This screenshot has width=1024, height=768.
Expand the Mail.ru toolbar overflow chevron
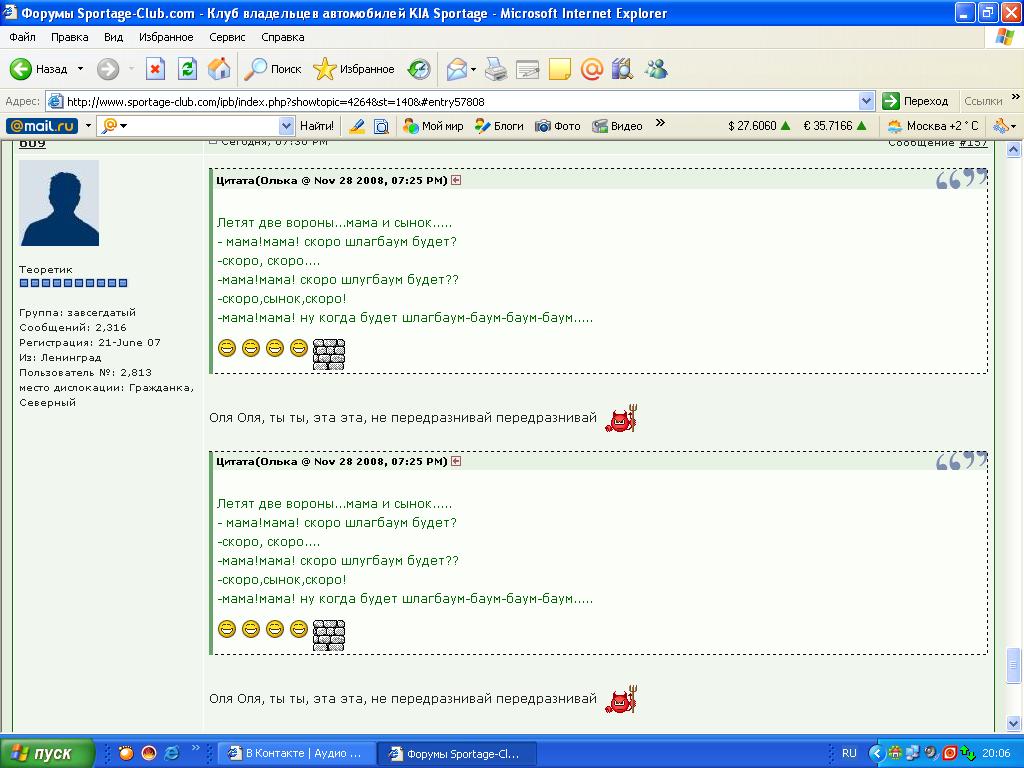click(660, 124)
